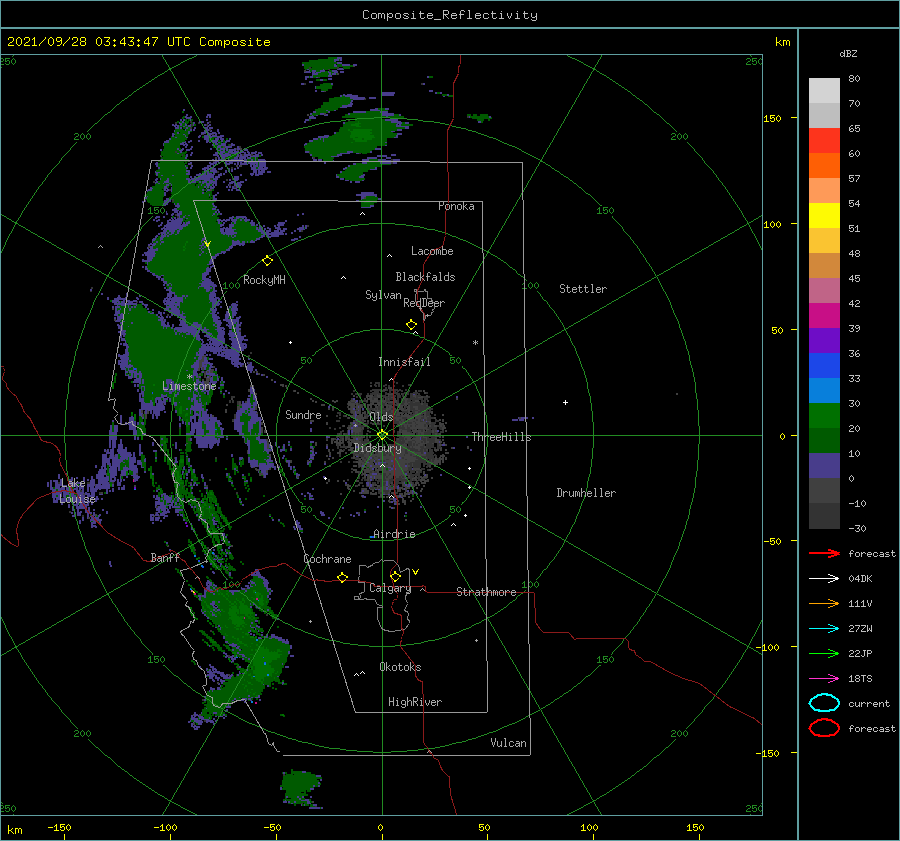
Task: Click orange swatch between 60 and 57
Action: click(824, 166)
